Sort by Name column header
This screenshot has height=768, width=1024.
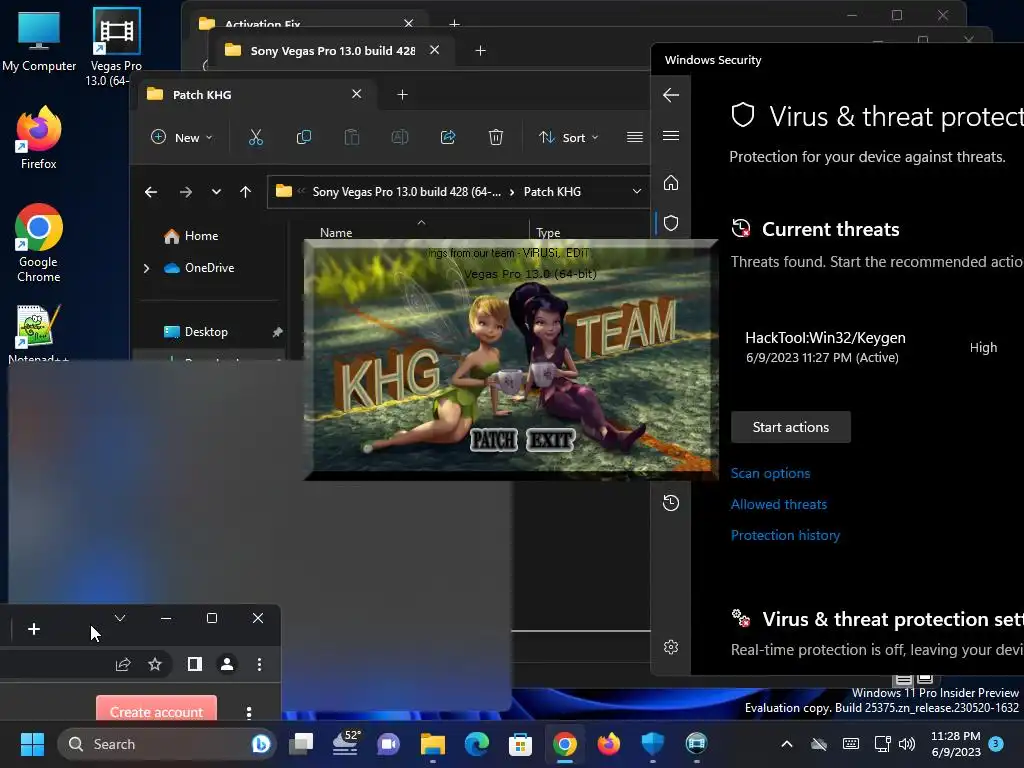(x=336, y=232)
